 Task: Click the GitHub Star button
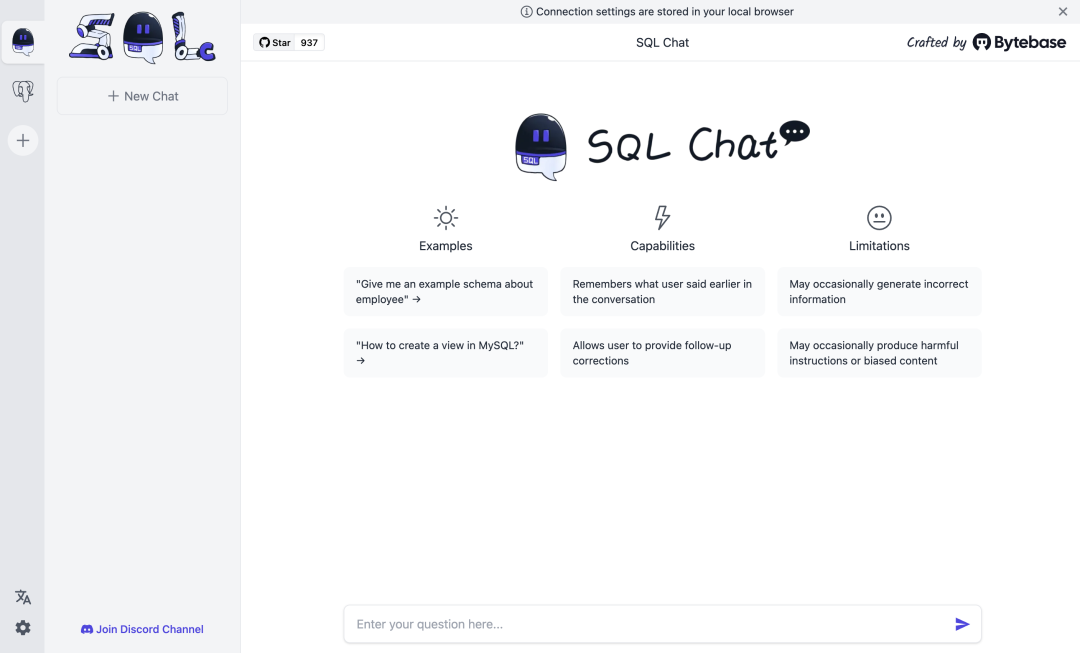tap(275, 43)
